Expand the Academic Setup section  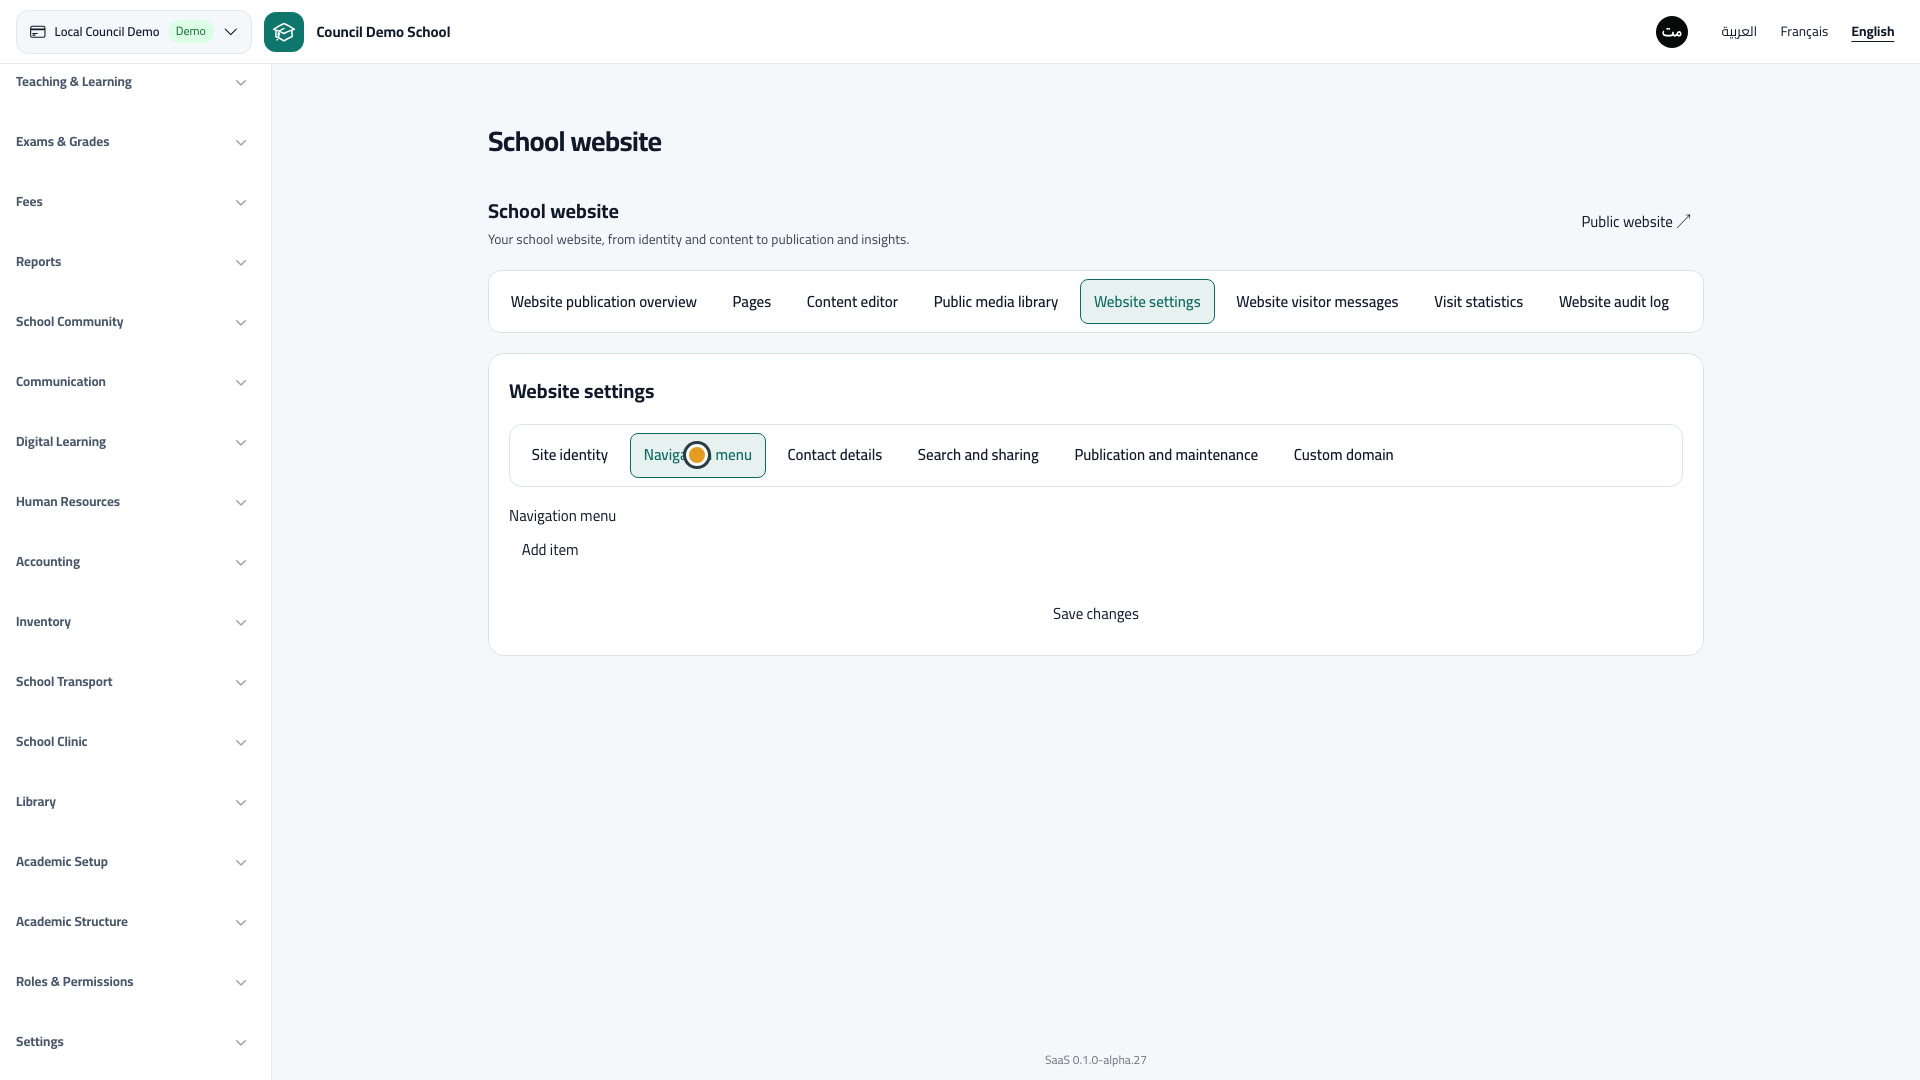pos(131,862)
